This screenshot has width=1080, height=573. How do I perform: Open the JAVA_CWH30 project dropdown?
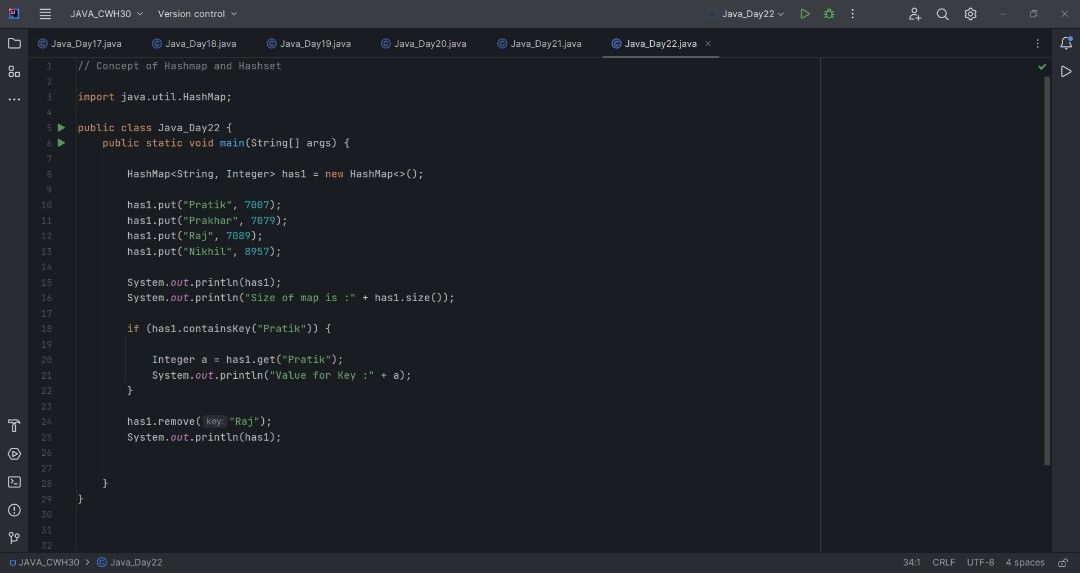pyautogui.click(x=107, y=14)
